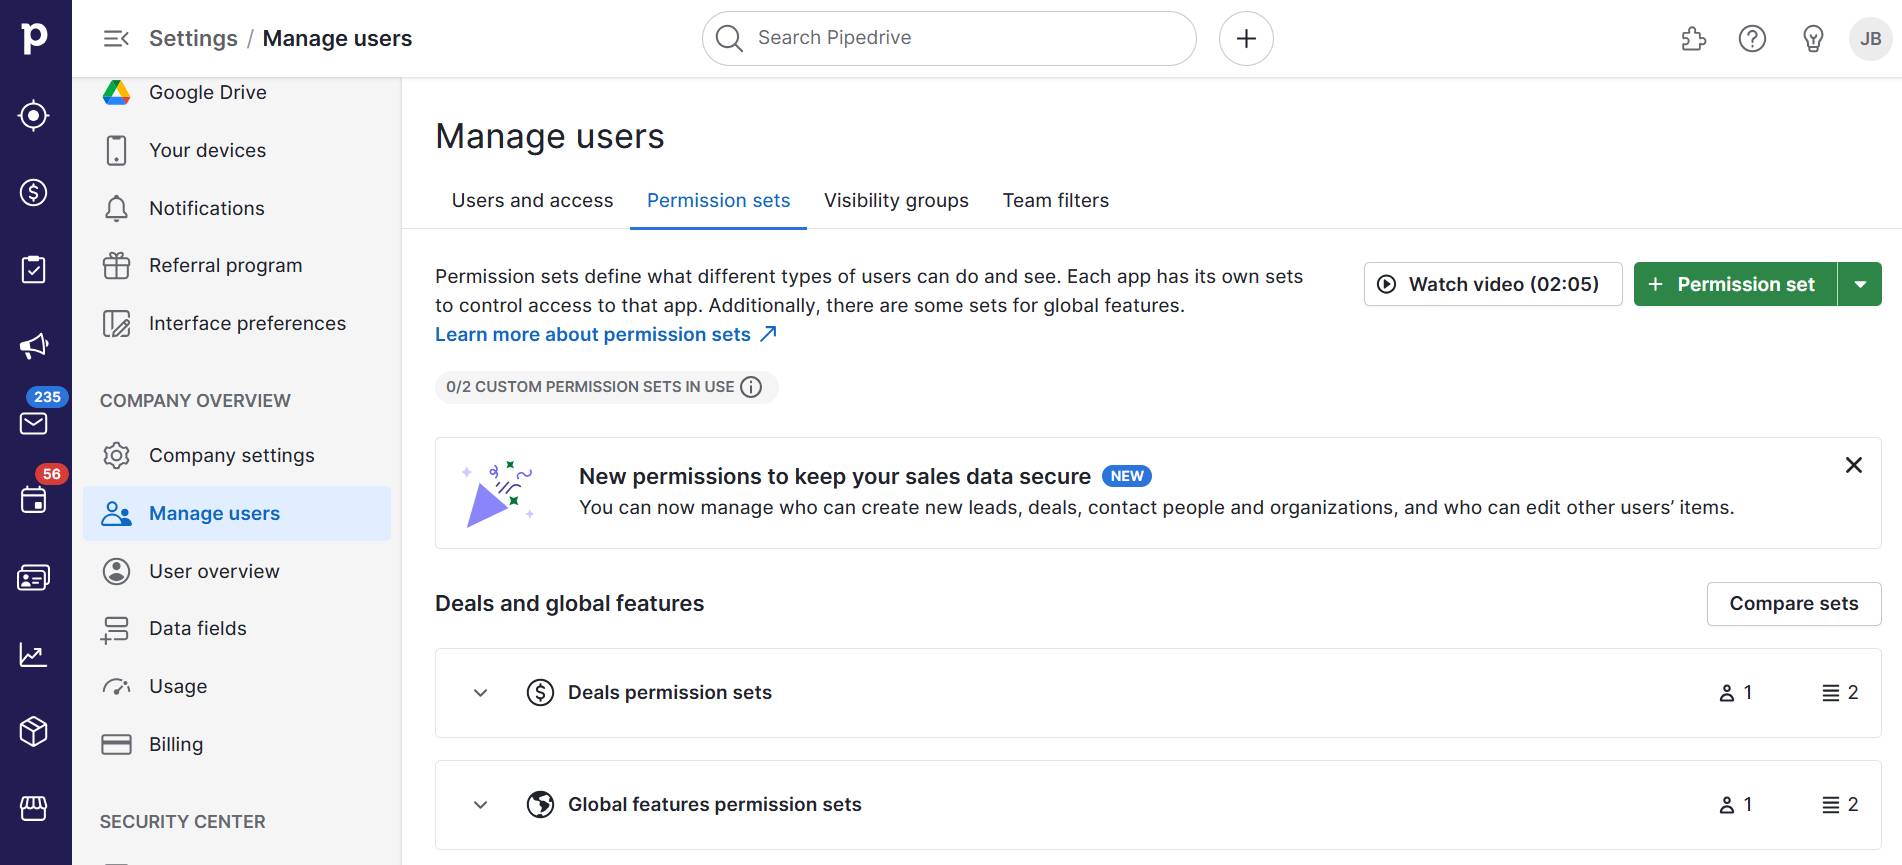The width and height of the screenshot is (1902, 865).
Task: Open Insights chart icon in sidebar
Action: [x=34, y=655]
